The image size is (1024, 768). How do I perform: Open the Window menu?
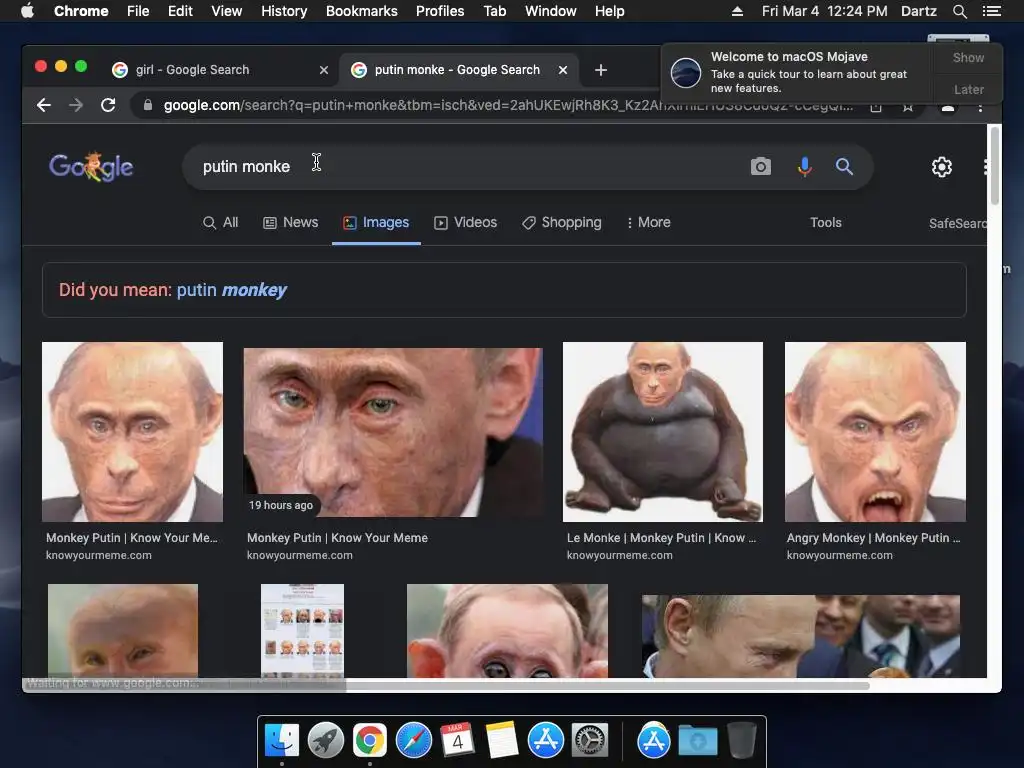point(551,11)
